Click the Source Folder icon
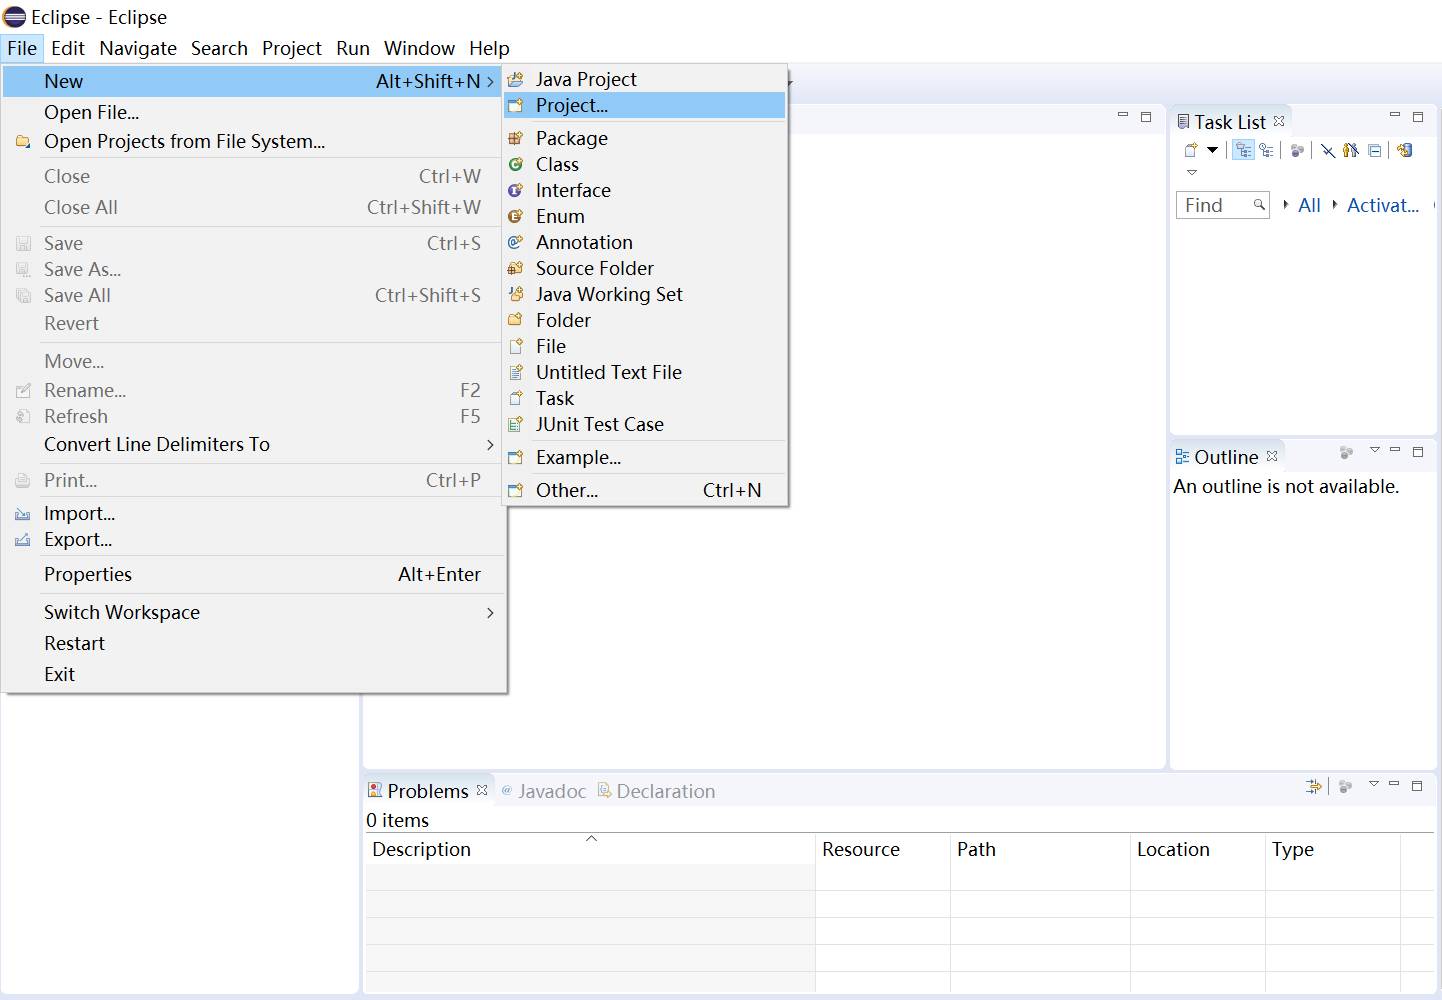The image size is (1442, 1000). pyautogui.click(x=516, y=268)
